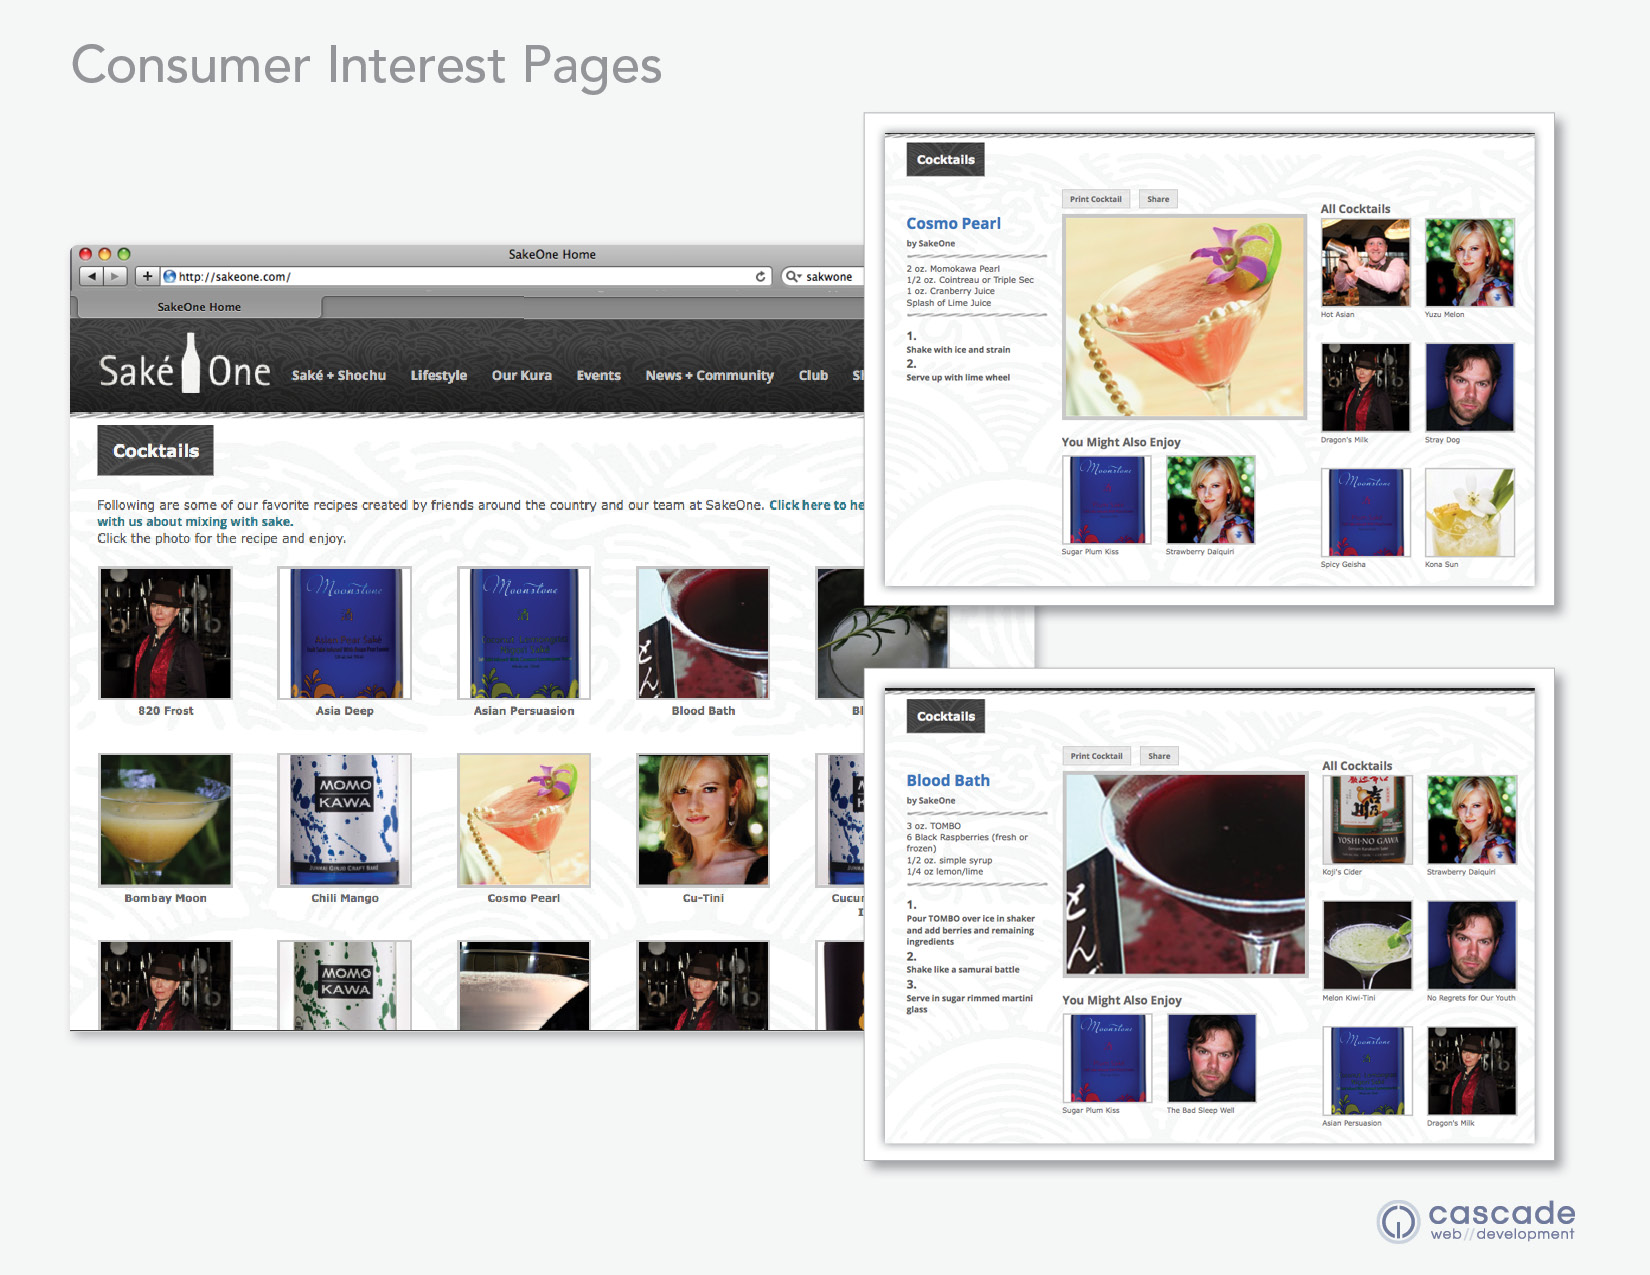Image resolution: width=1650 pixels, height=1275 pixels.
Task: Open Strawberry Daiquiri under Cosmo Pearl suggestions
Action: coord(1210,500)
